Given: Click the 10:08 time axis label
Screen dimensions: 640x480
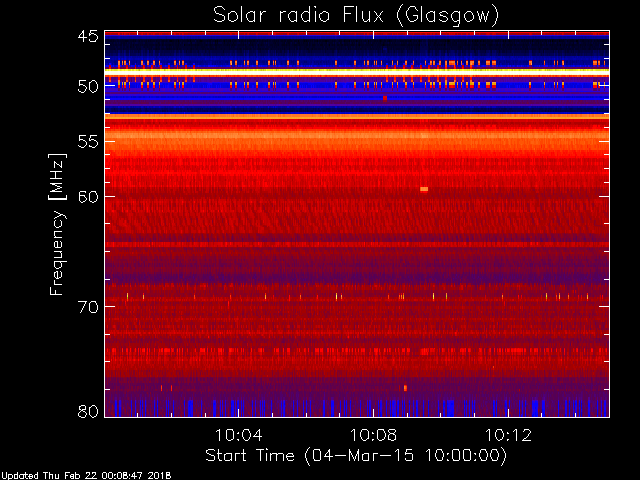Looking at the screenshot, I should coord(373,435).
